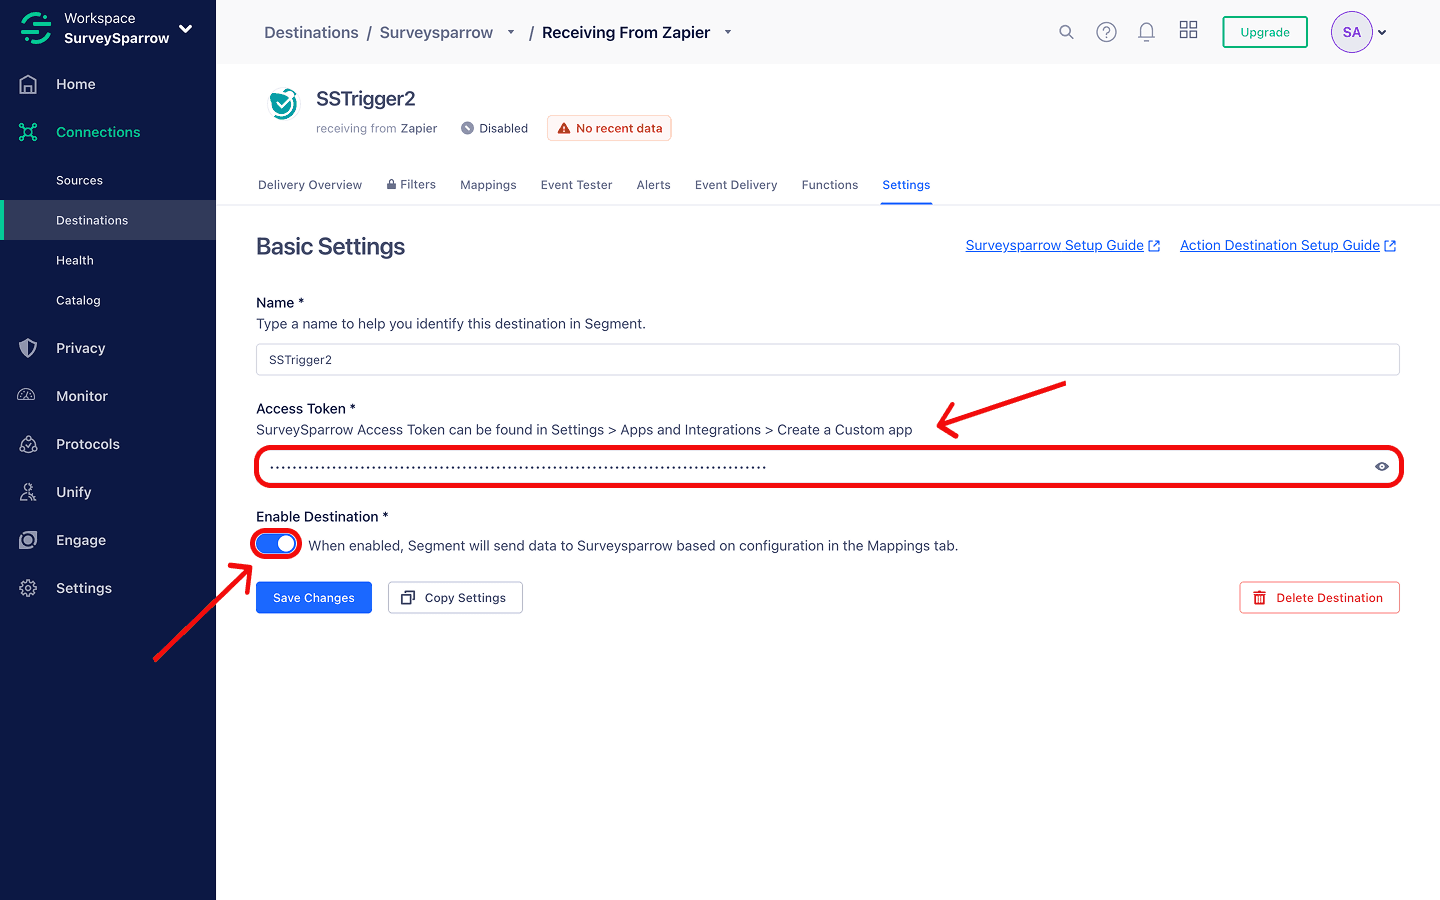Click the Privacy shield icon
This screenshot has height=900, width=1440.
28,348
